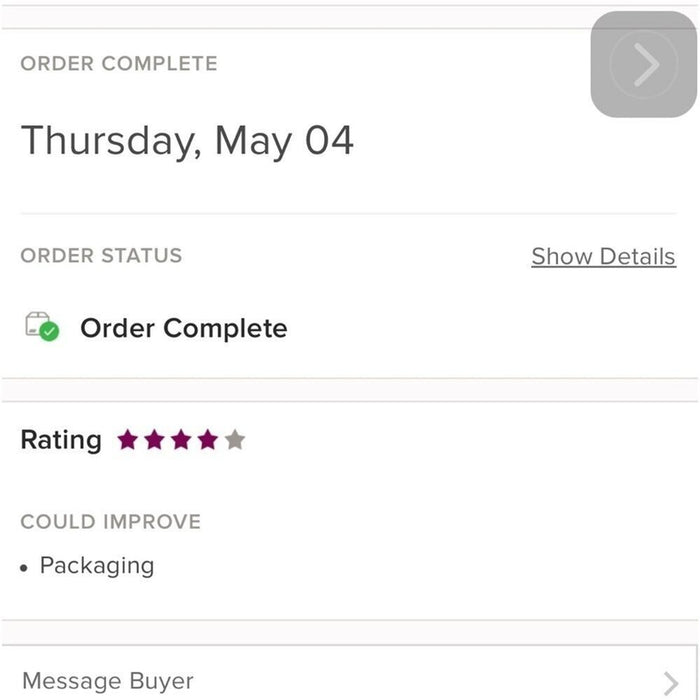Click the gray package box status icon

(x=36, y=324)
